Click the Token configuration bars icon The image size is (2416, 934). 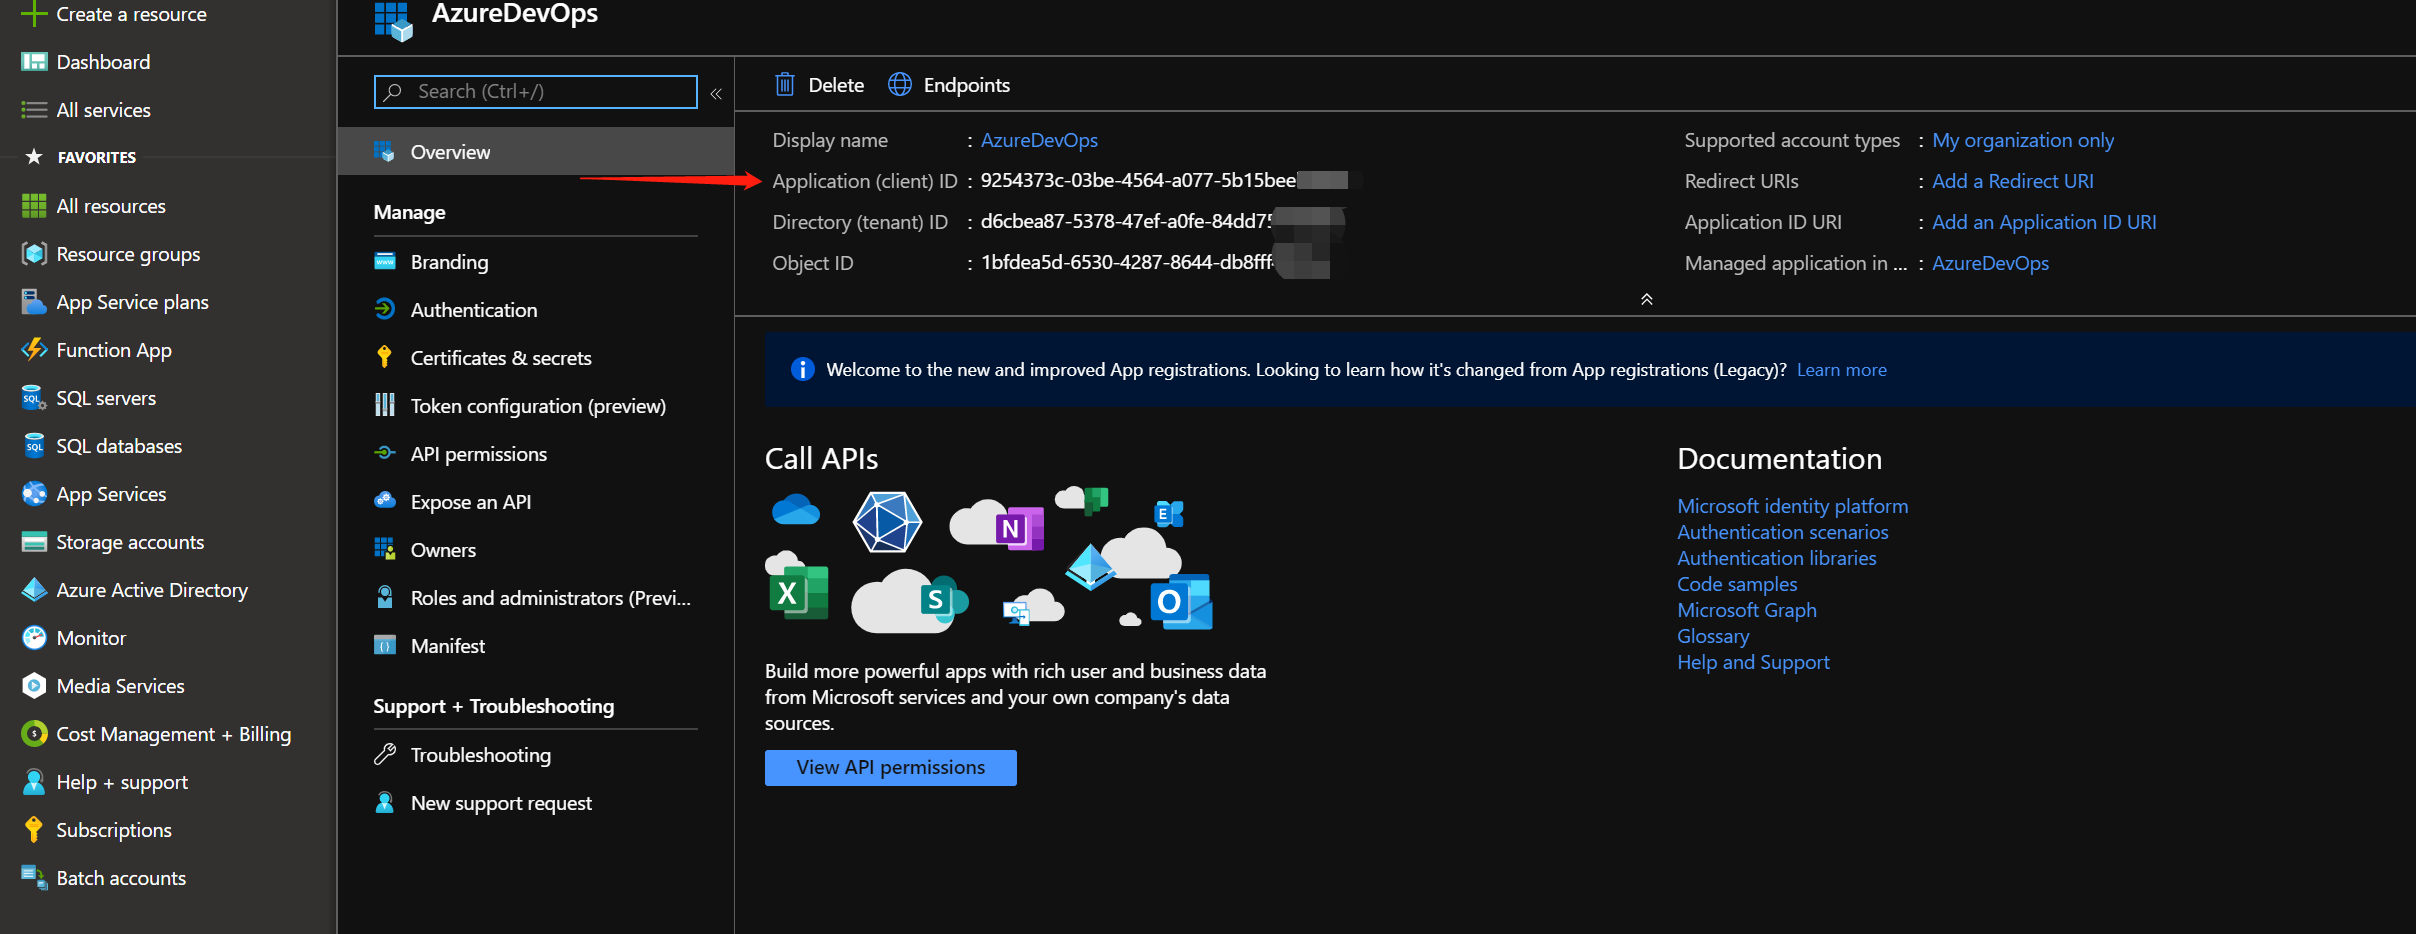tap(384, 406)
